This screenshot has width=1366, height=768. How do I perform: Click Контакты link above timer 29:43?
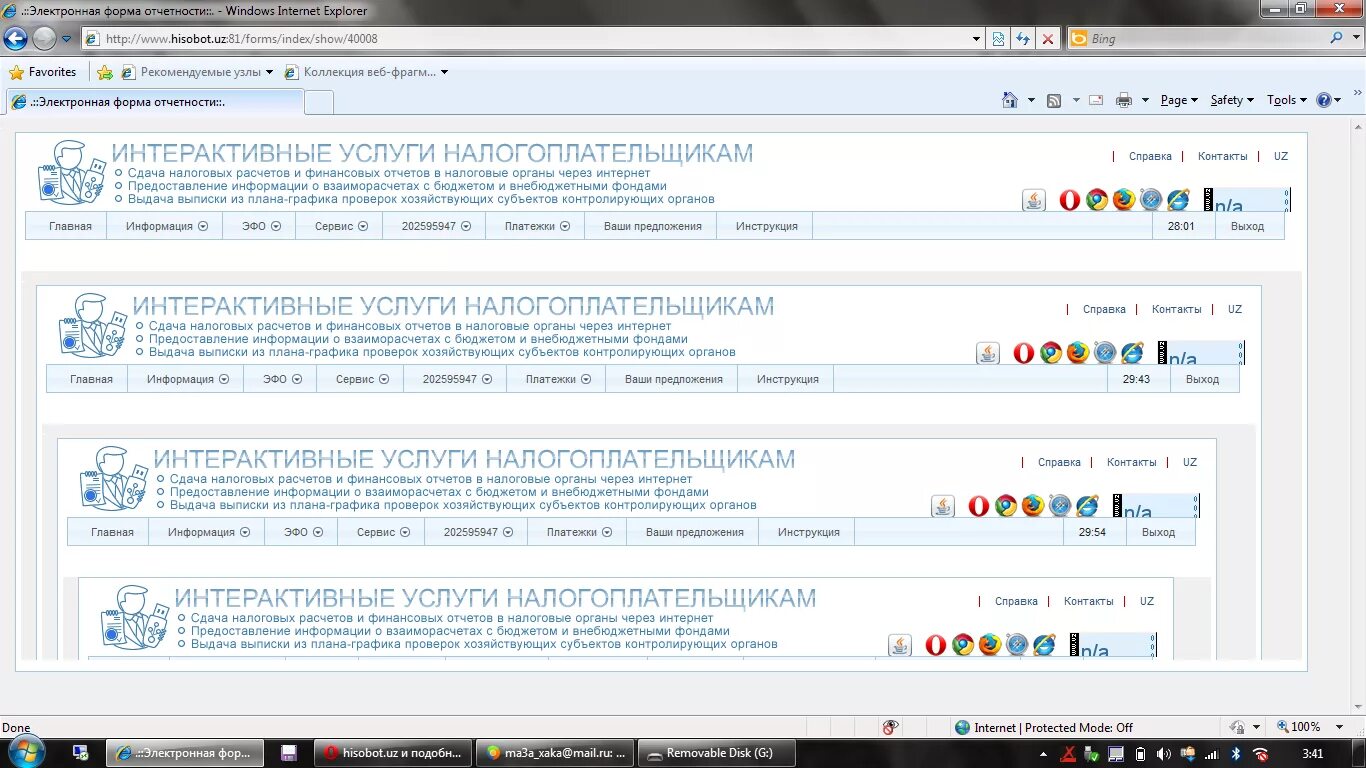point(1177,309)
